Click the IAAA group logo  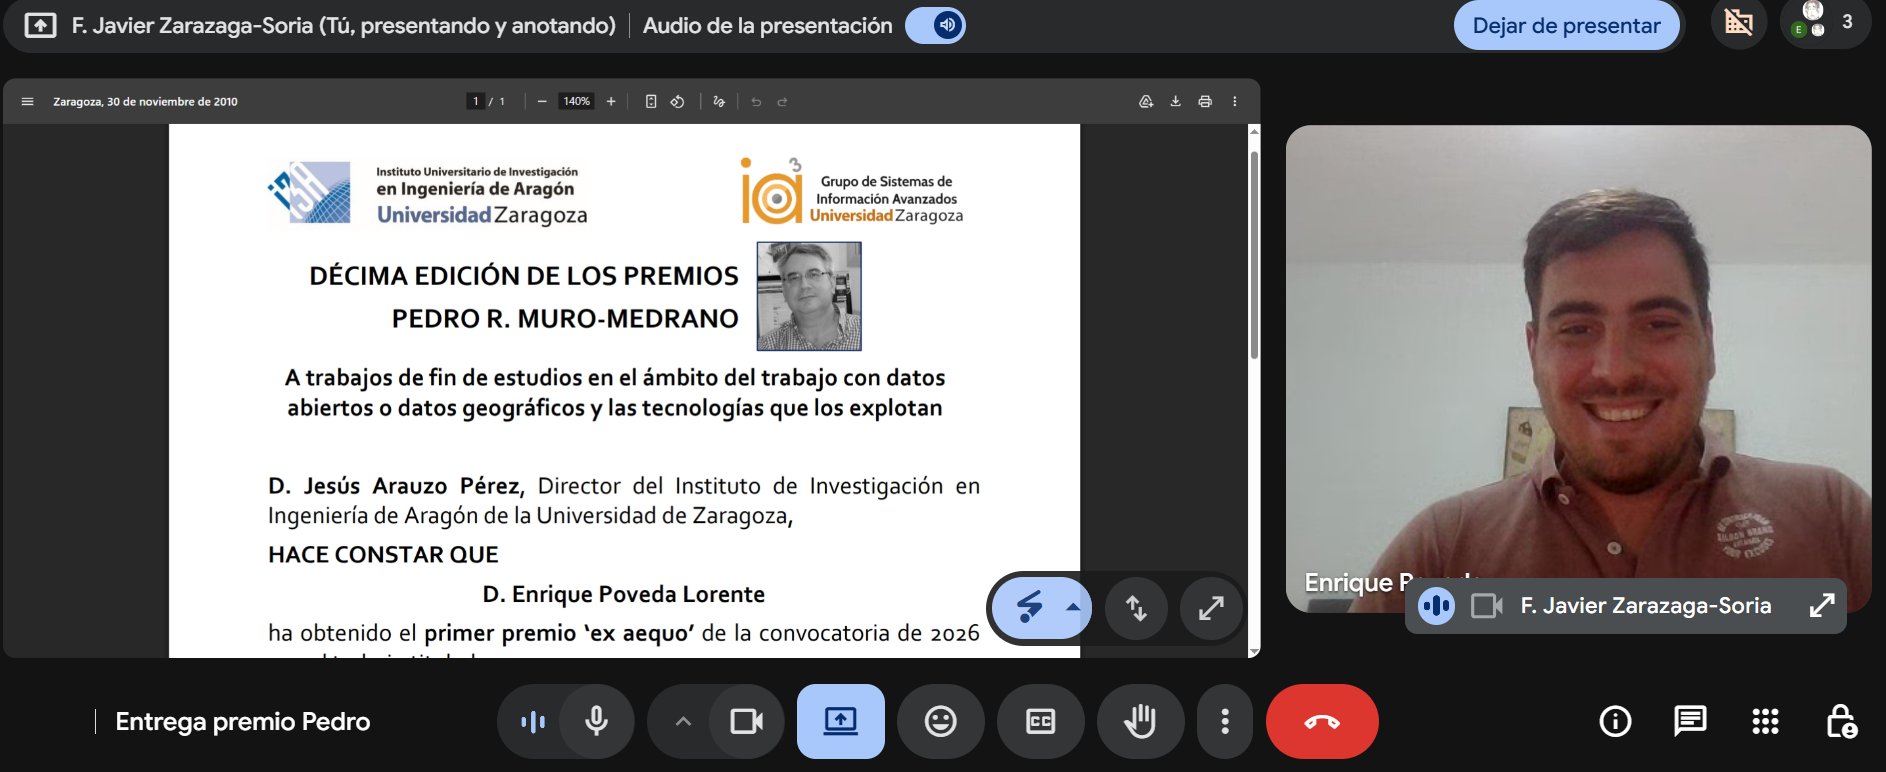(772, 190)
